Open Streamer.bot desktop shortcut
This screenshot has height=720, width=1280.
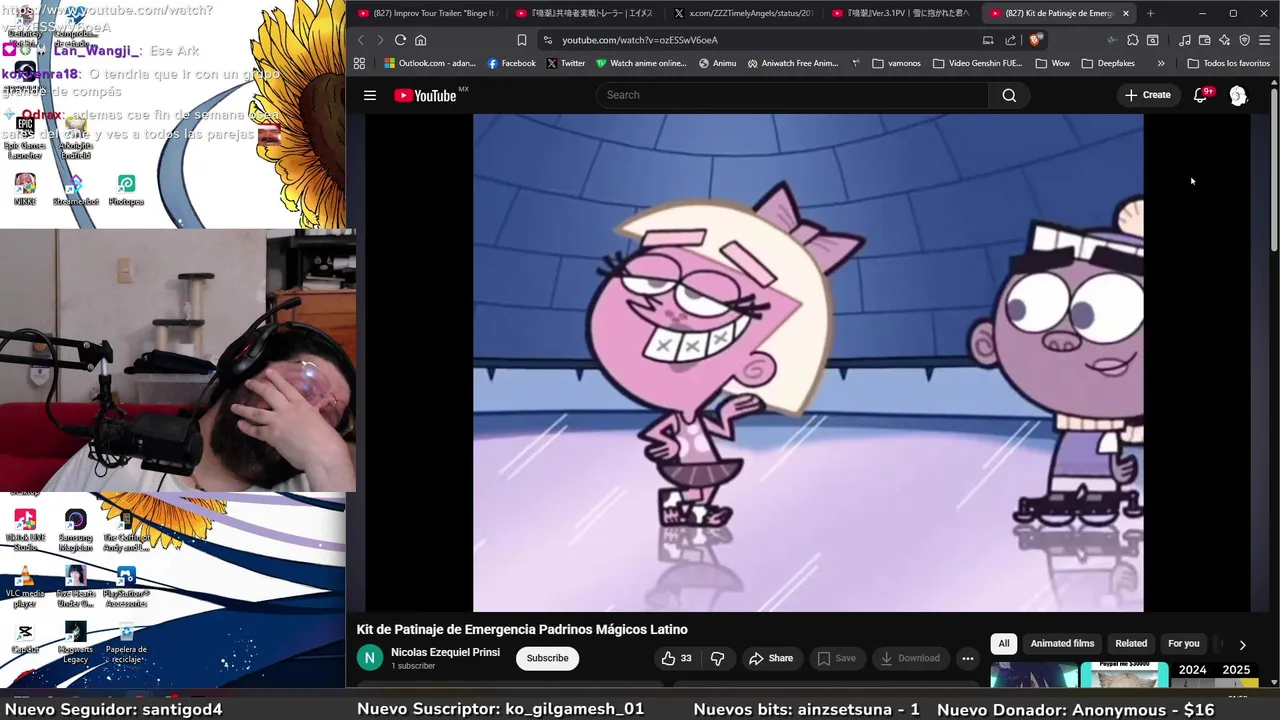(76, 190)
